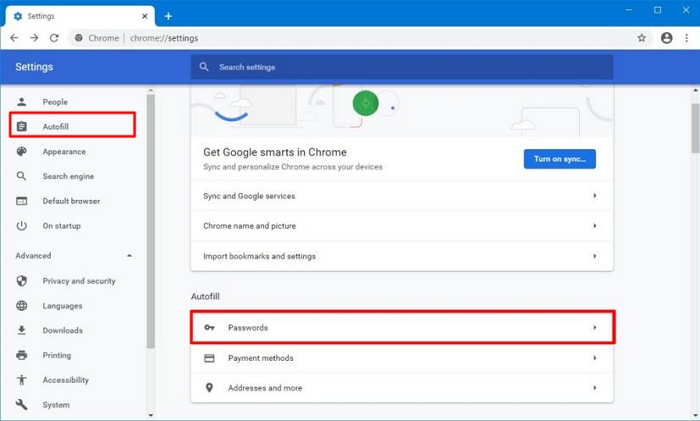Click Addresses and more label
This screenshot has width=700, height=421.
pyautogui.click(x=265, y=388)
